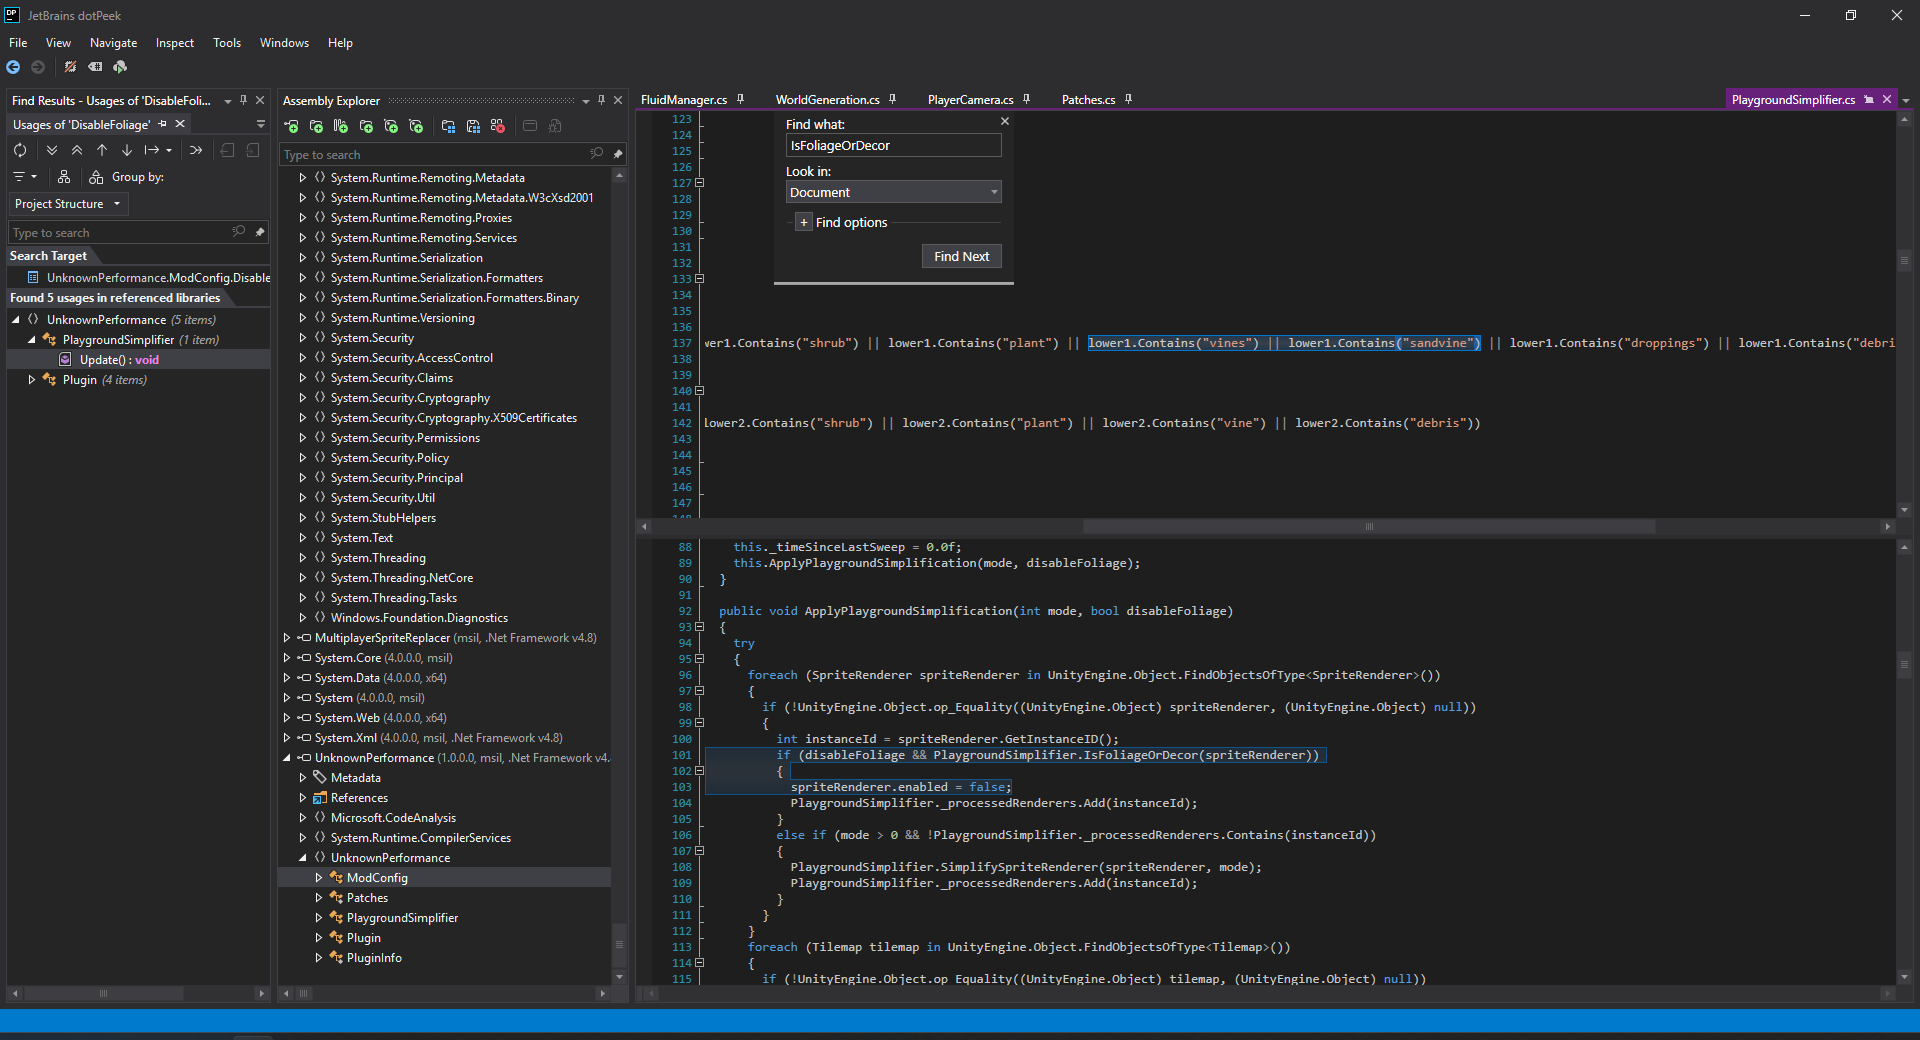
Task: Pin the Find Results search filter
Action: [260, 232]
